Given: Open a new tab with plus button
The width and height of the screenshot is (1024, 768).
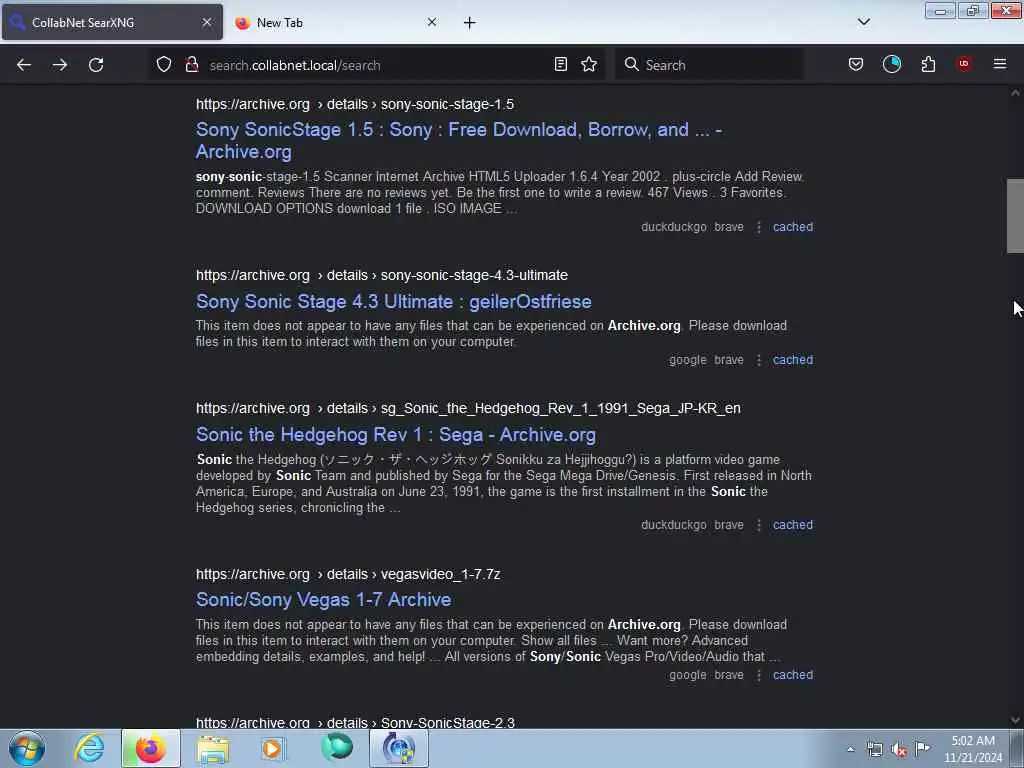Looking at the screenshot, I should click(x=470, y=23).
